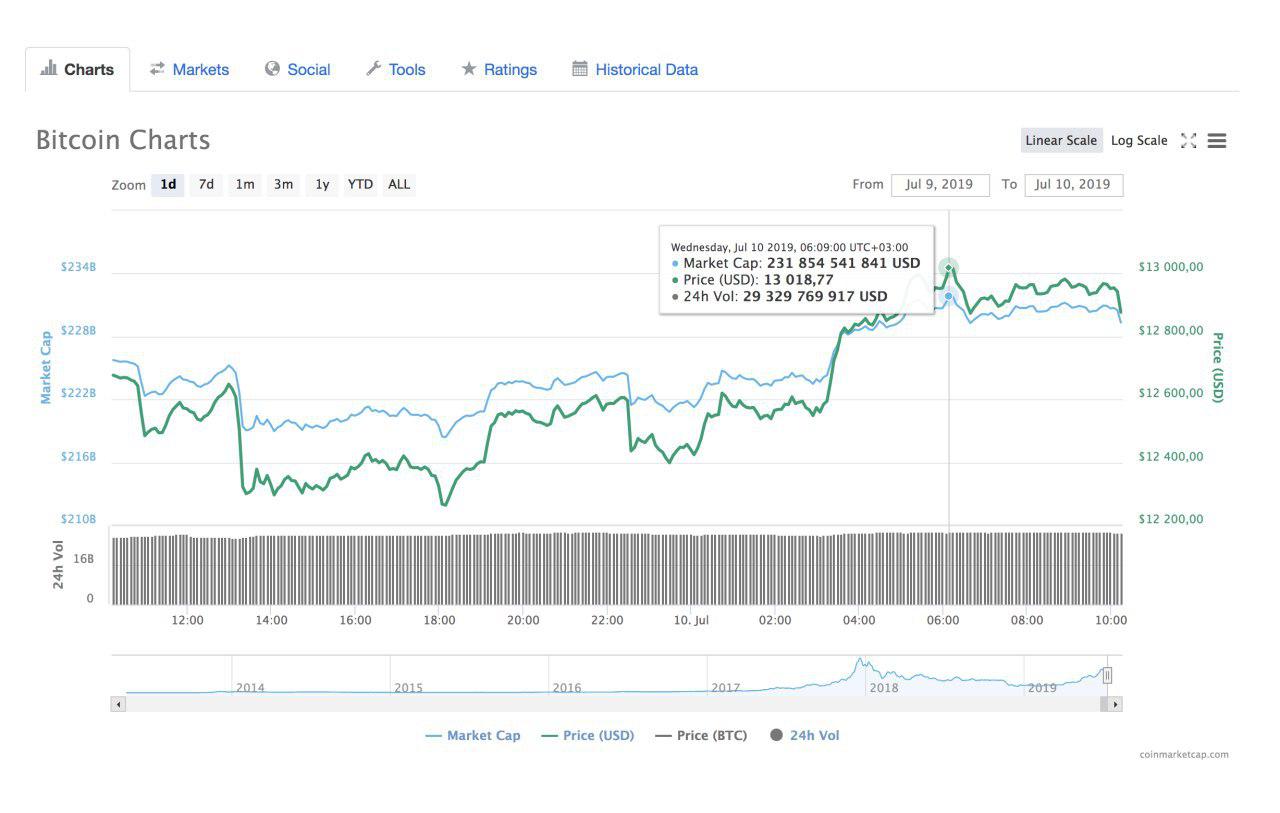Image resolution: width=1280 pixels, height=813 pixels.
Task: Click the coinmarketcap.com credit link
Action: click(1183, 755)
